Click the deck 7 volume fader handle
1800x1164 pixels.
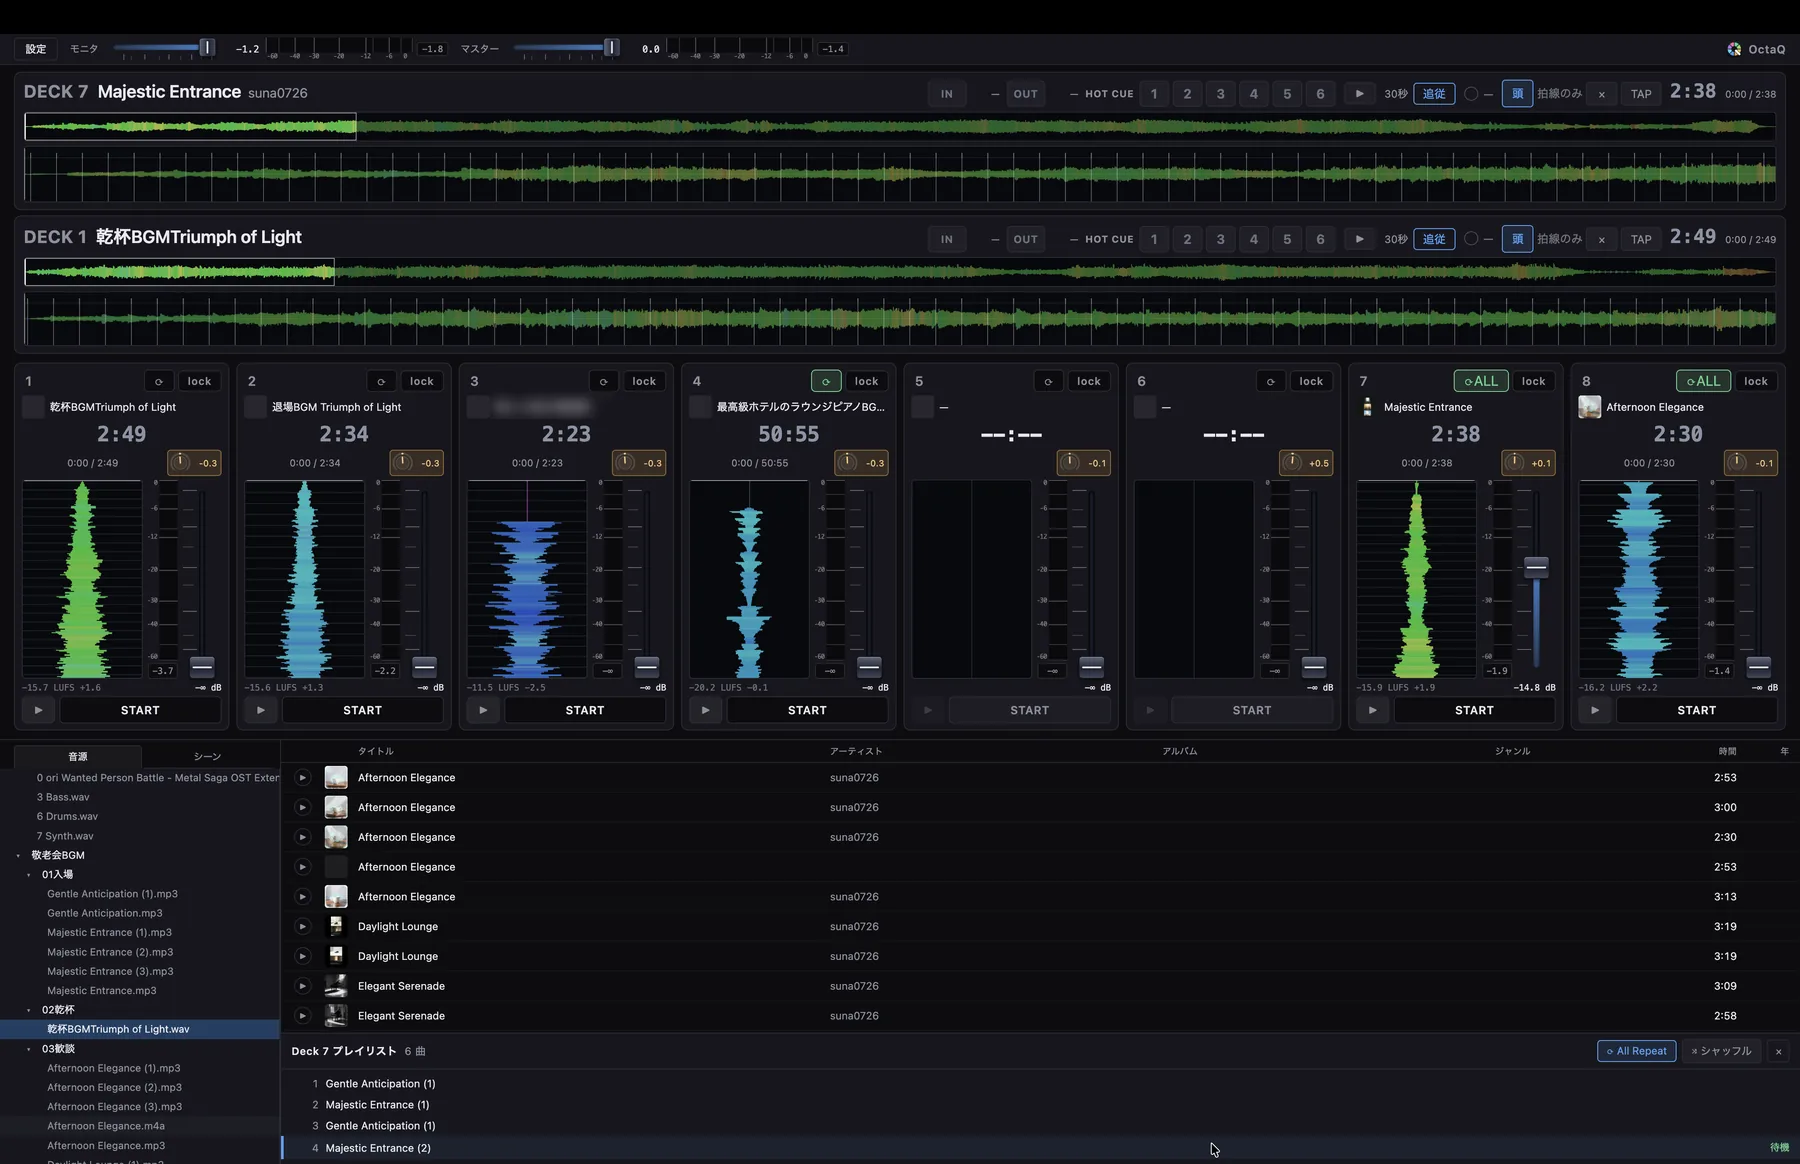click(x=1536, y=567)
